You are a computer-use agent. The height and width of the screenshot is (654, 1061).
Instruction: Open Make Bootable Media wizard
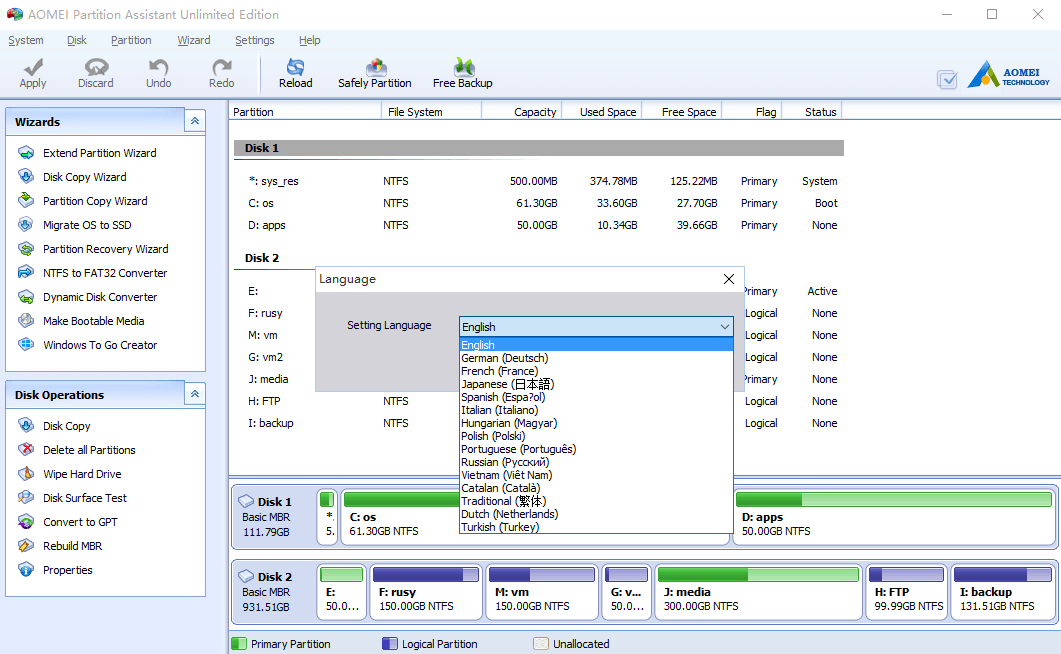pyautogui.click(x=93, y=321)
